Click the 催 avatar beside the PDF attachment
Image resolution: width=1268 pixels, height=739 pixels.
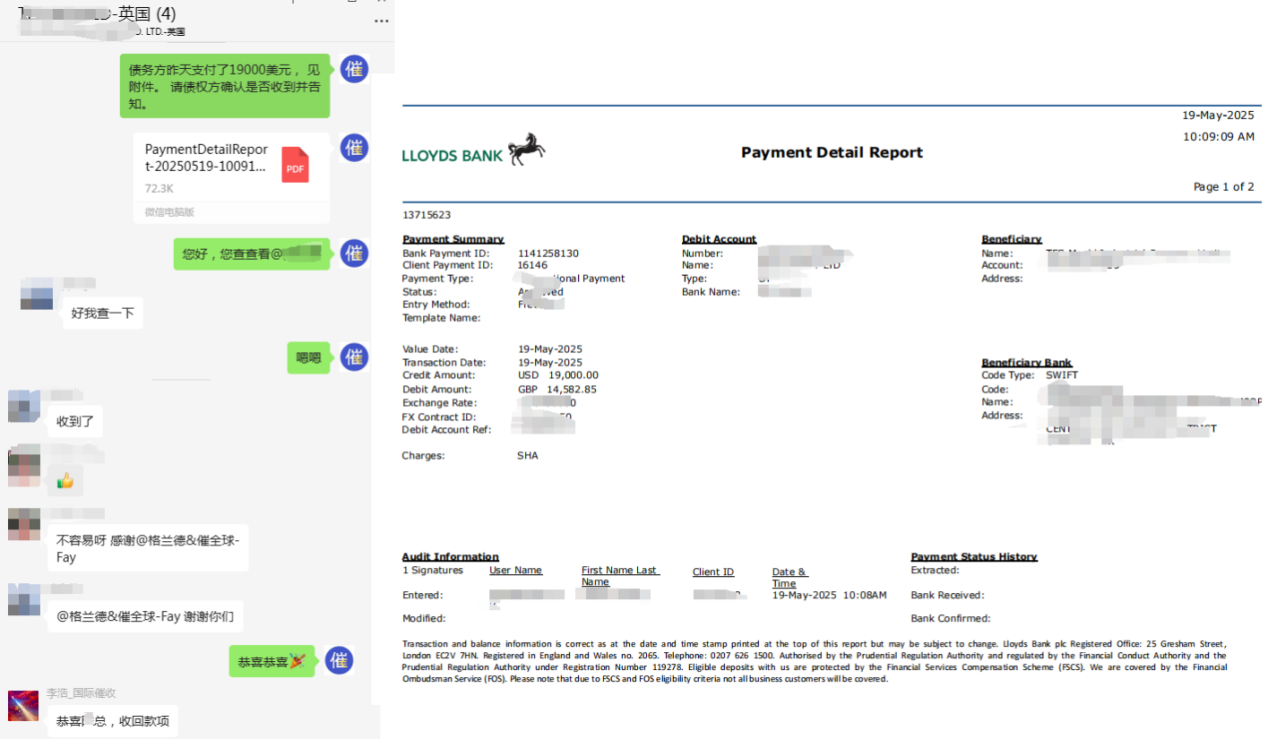pos(354,148)
